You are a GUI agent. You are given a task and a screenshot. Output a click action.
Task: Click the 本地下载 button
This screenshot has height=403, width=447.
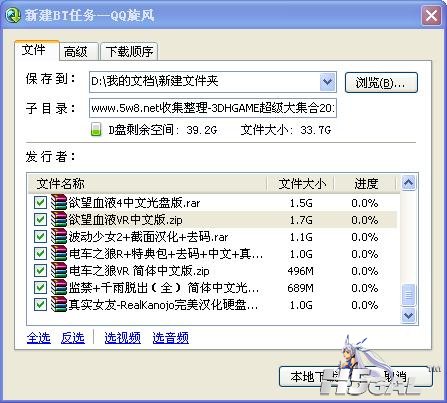pos(315,377)
